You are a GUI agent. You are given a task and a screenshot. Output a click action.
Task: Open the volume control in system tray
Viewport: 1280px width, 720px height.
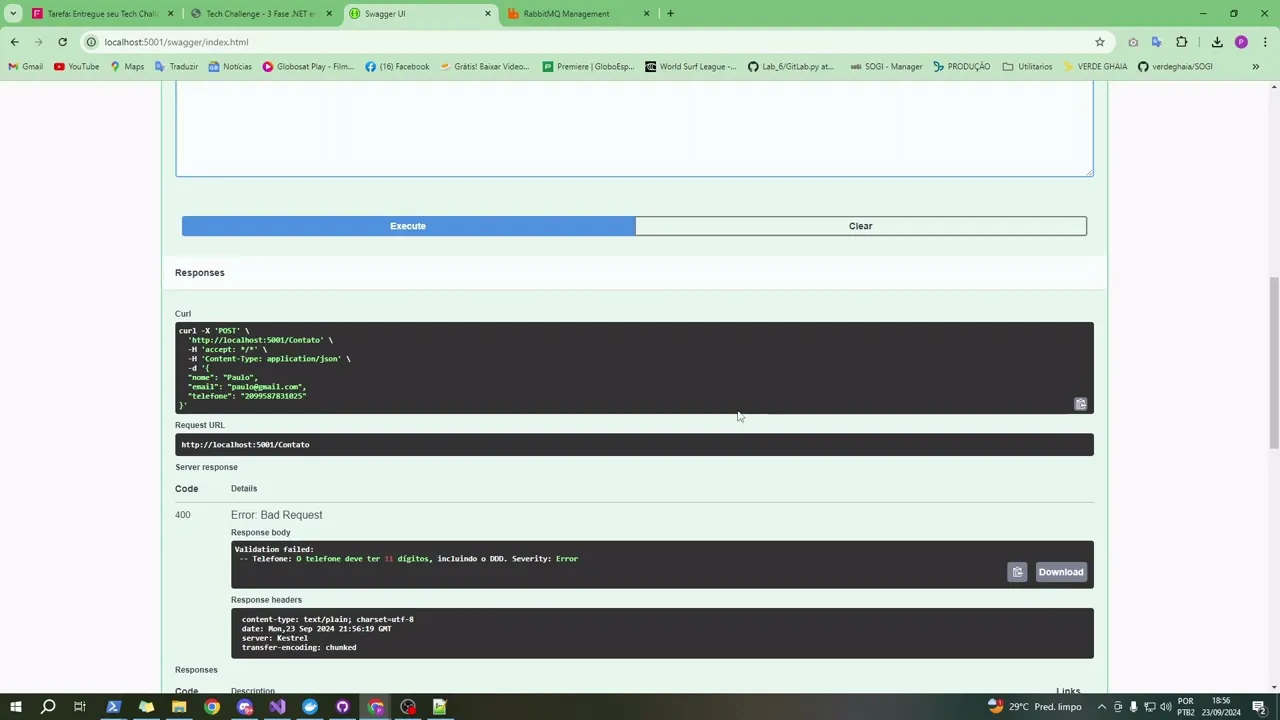pos(1165,707)
